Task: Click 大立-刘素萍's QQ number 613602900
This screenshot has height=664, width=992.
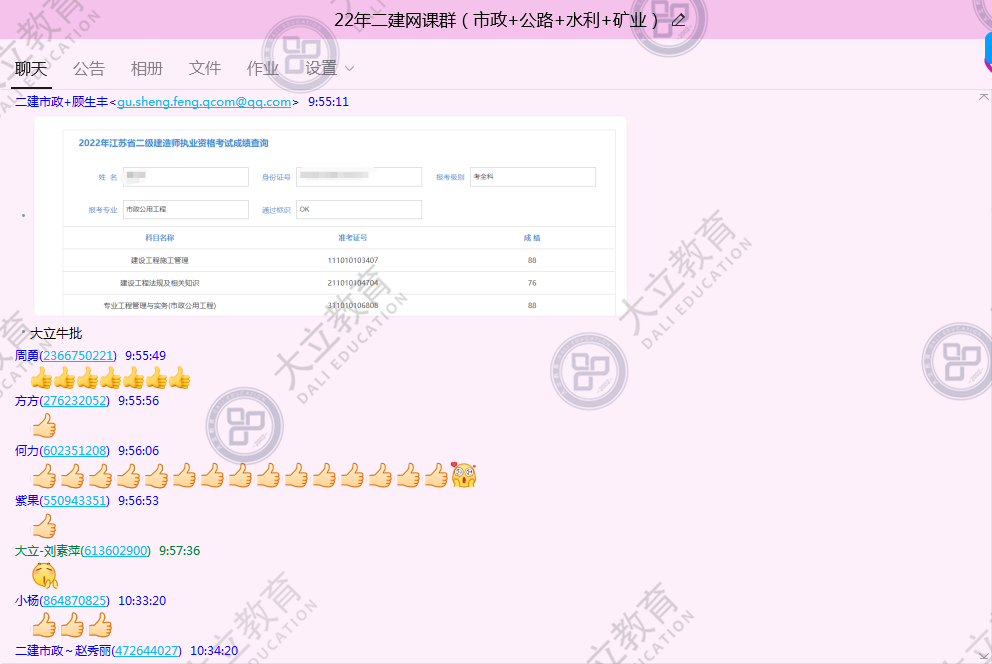Action: pos(116,550)
